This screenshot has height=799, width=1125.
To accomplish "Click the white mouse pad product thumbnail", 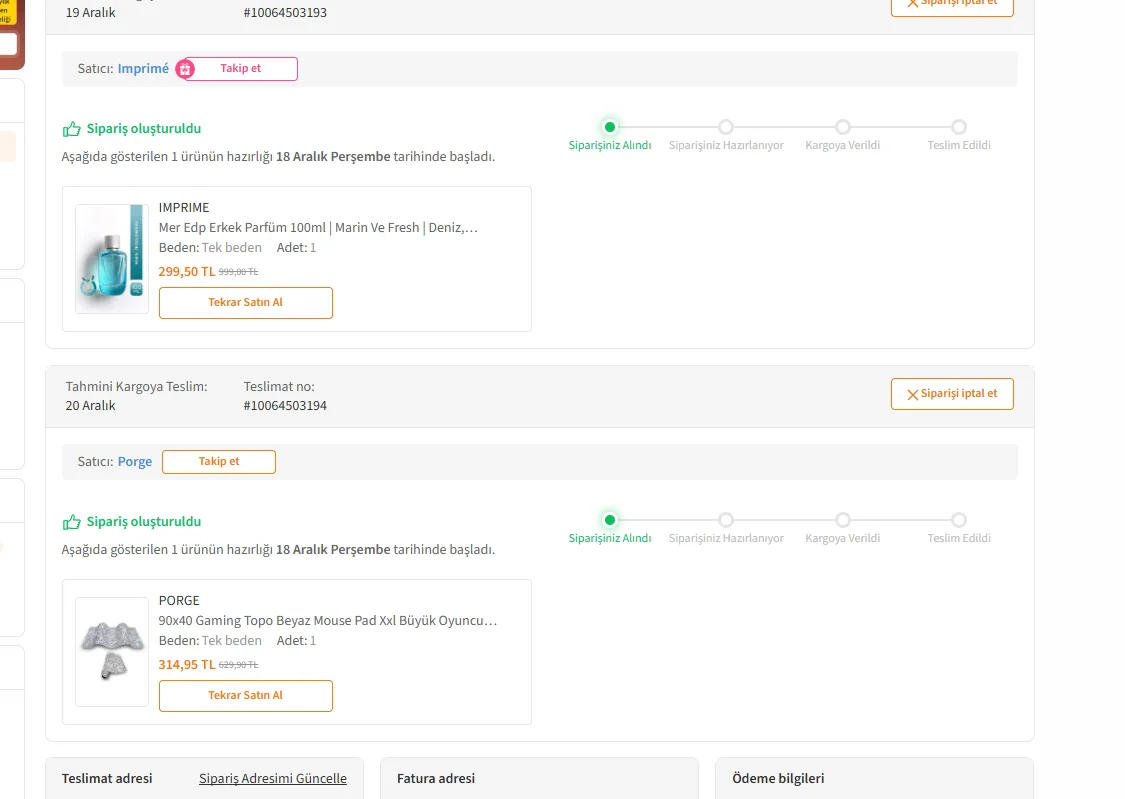I will tap(111, 652).
